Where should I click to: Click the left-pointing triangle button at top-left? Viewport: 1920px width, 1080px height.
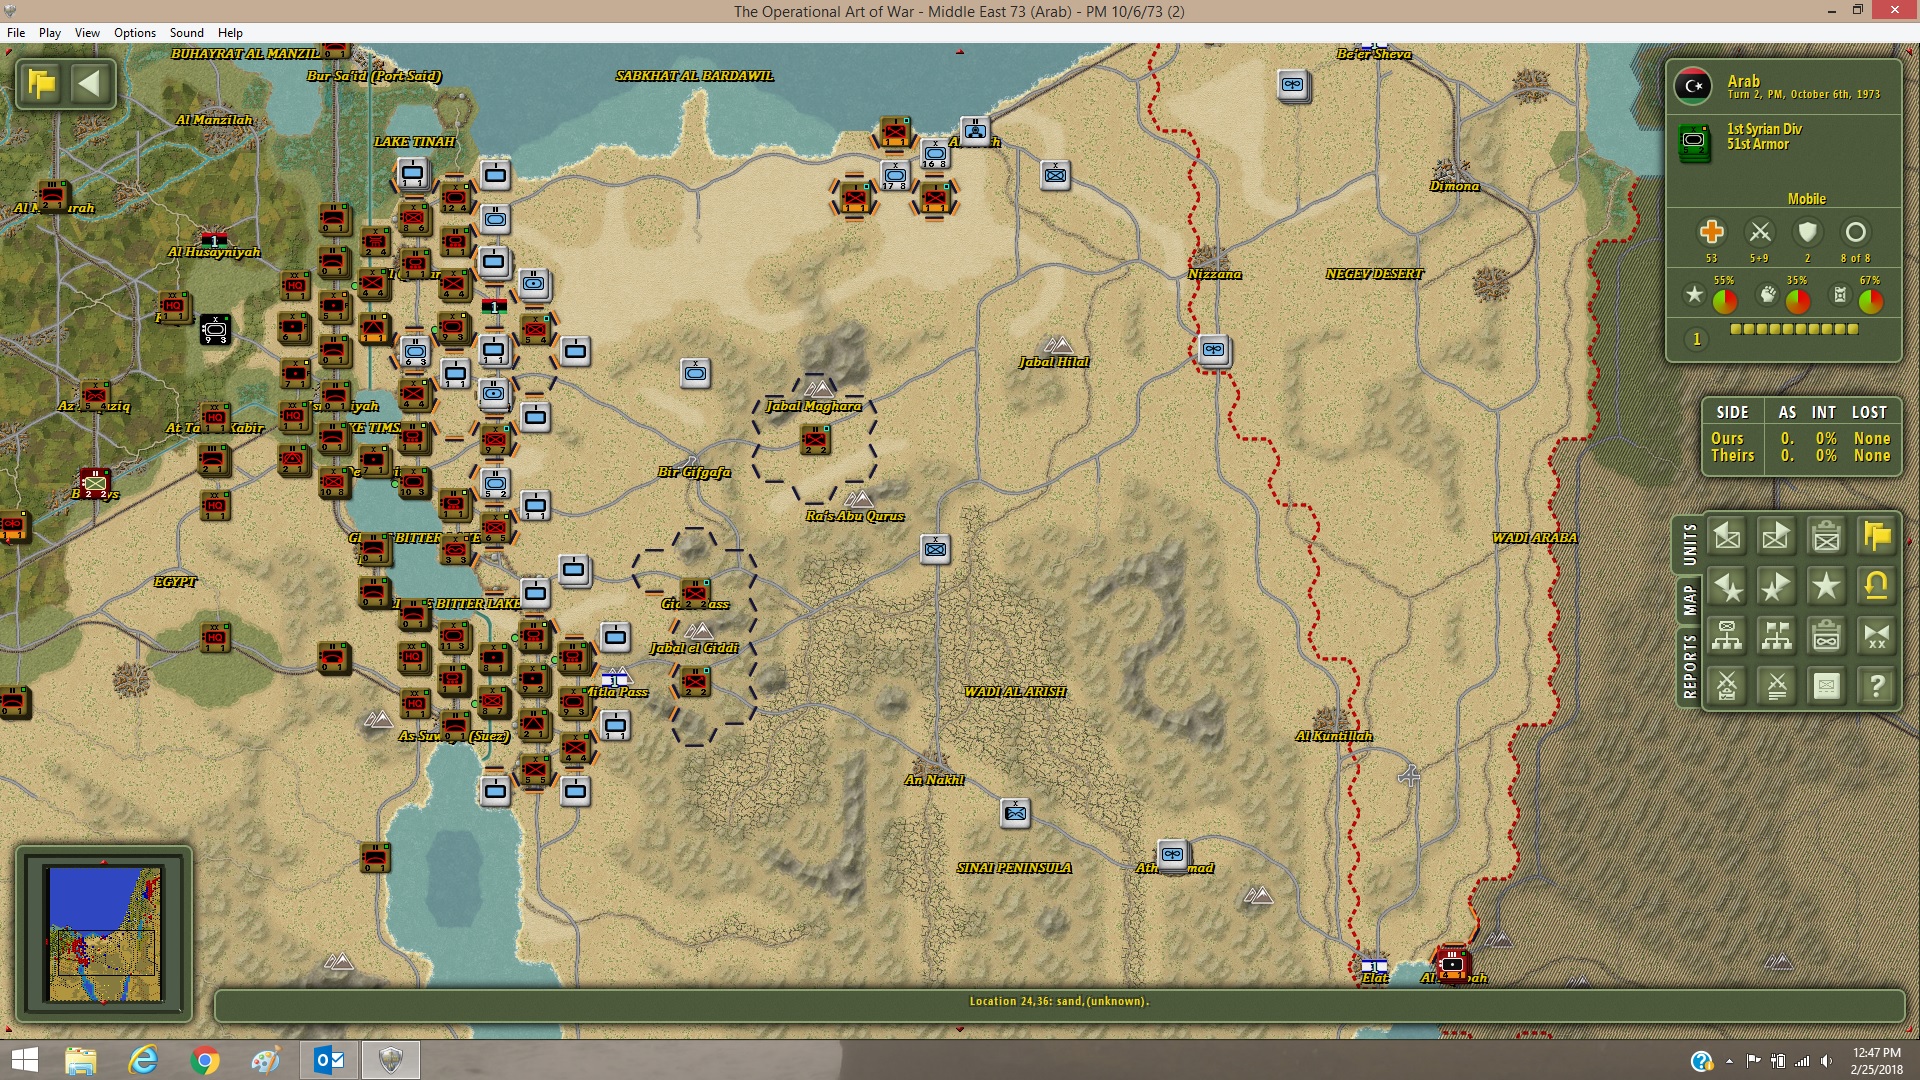point(90,83)
